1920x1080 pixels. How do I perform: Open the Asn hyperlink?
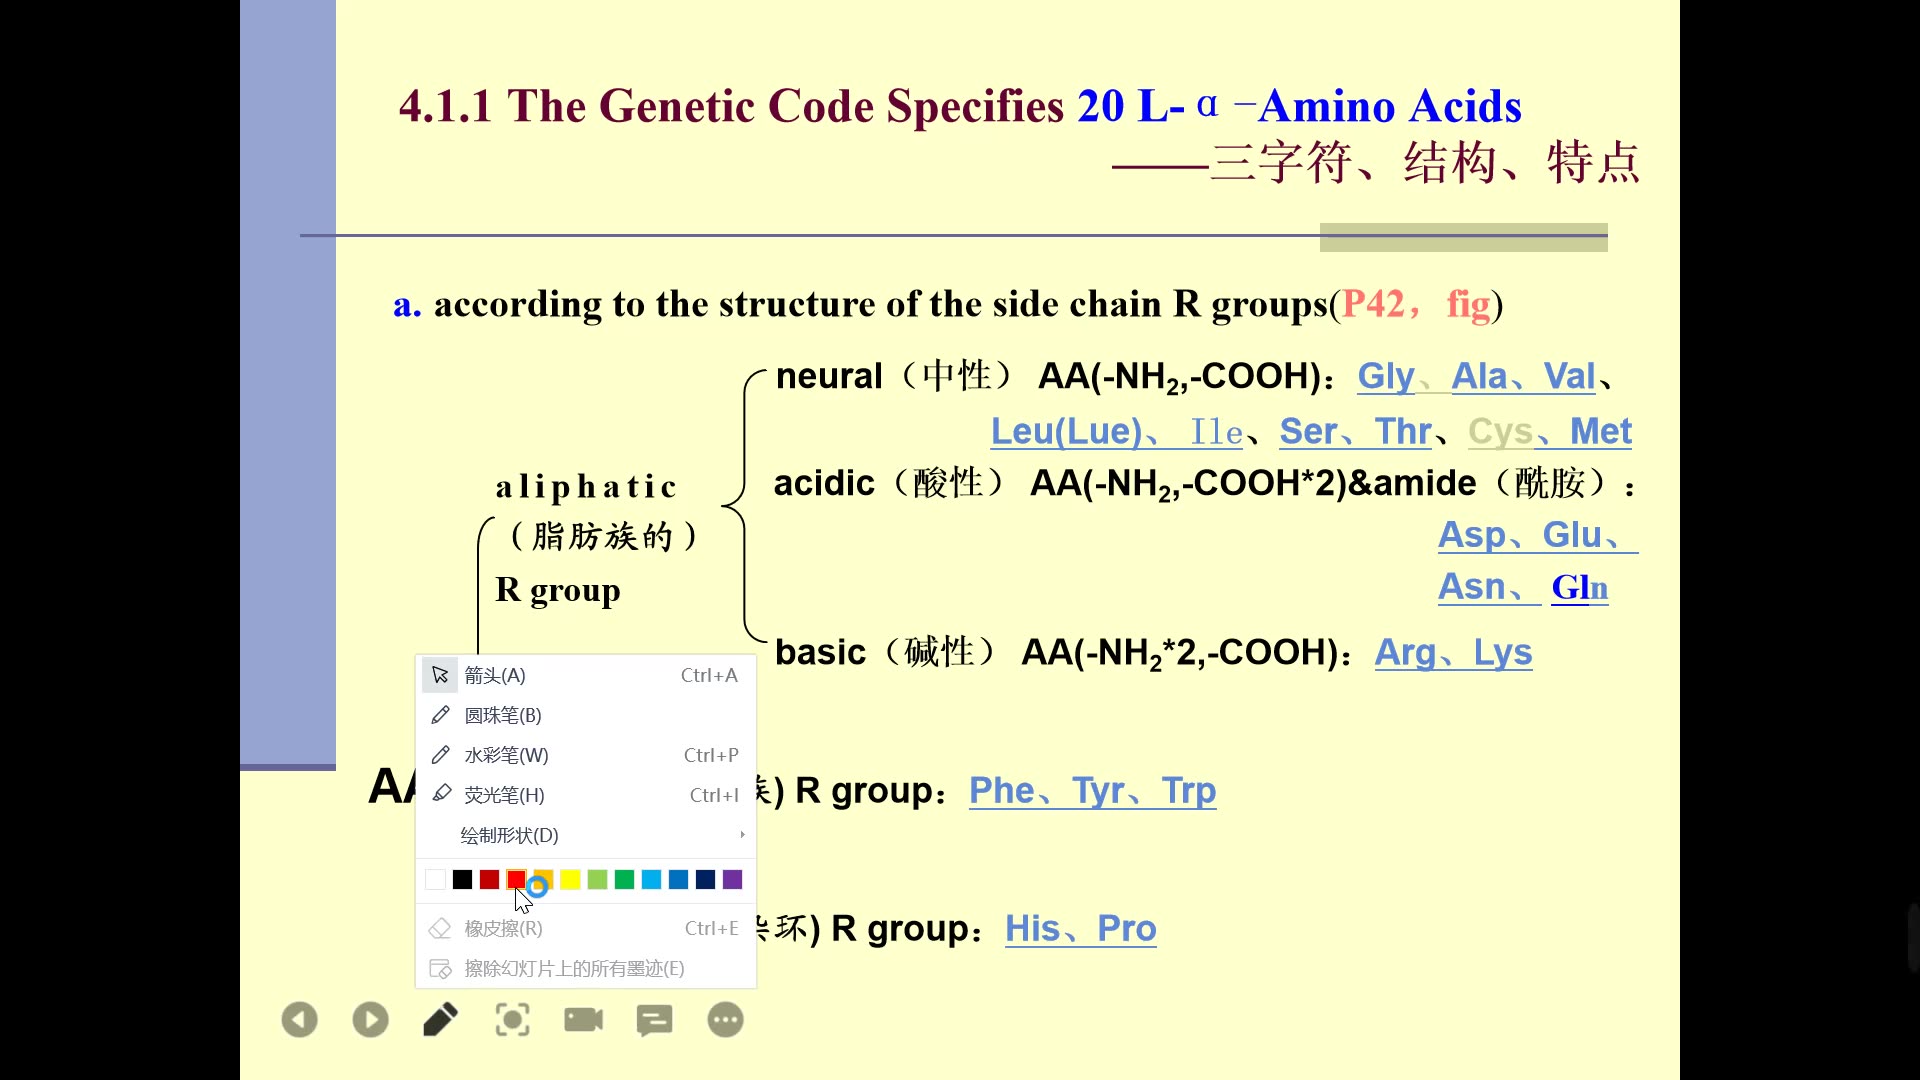[x=1472, y=587]
